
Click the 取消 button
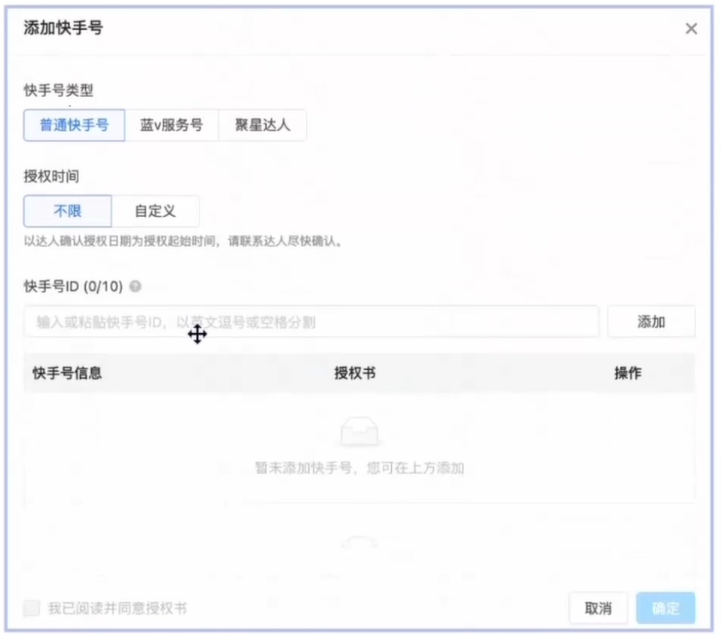coord(598,608)
